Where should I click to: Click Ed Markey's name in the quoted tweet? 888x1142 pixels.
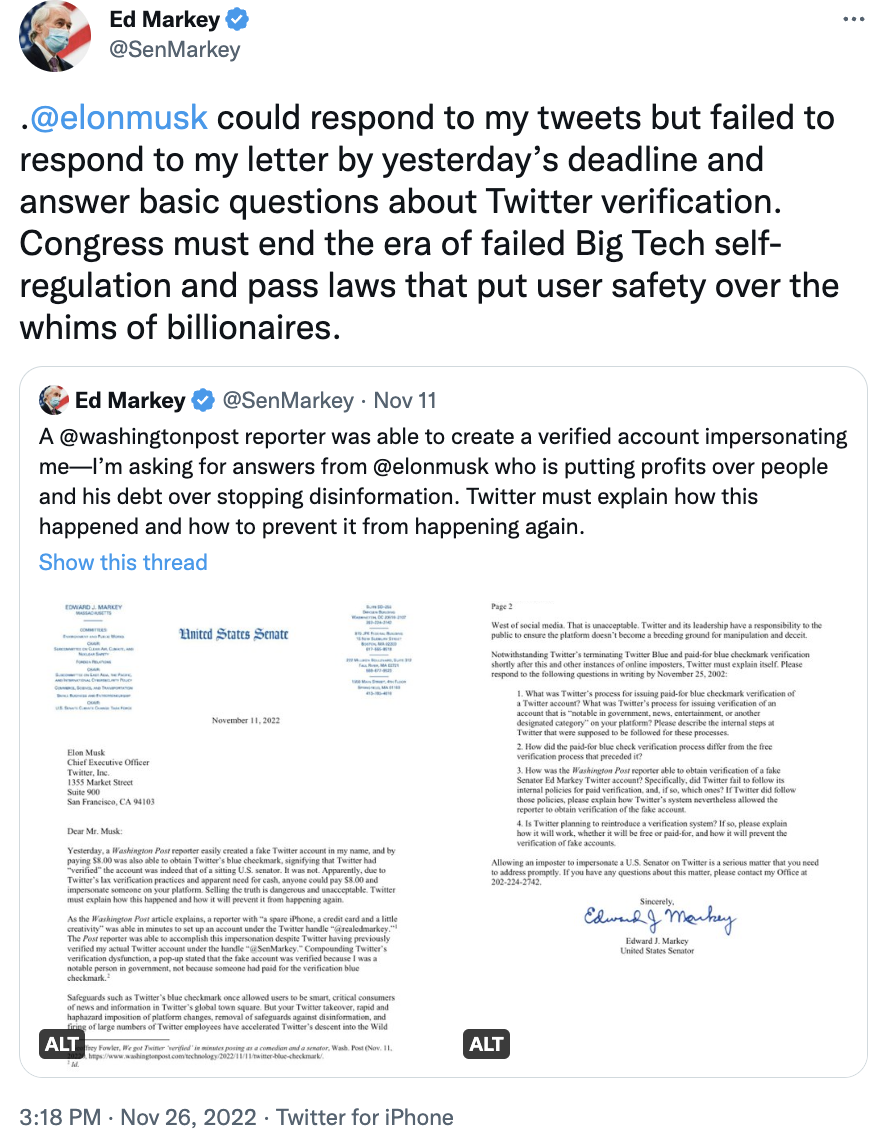[130, 400]
